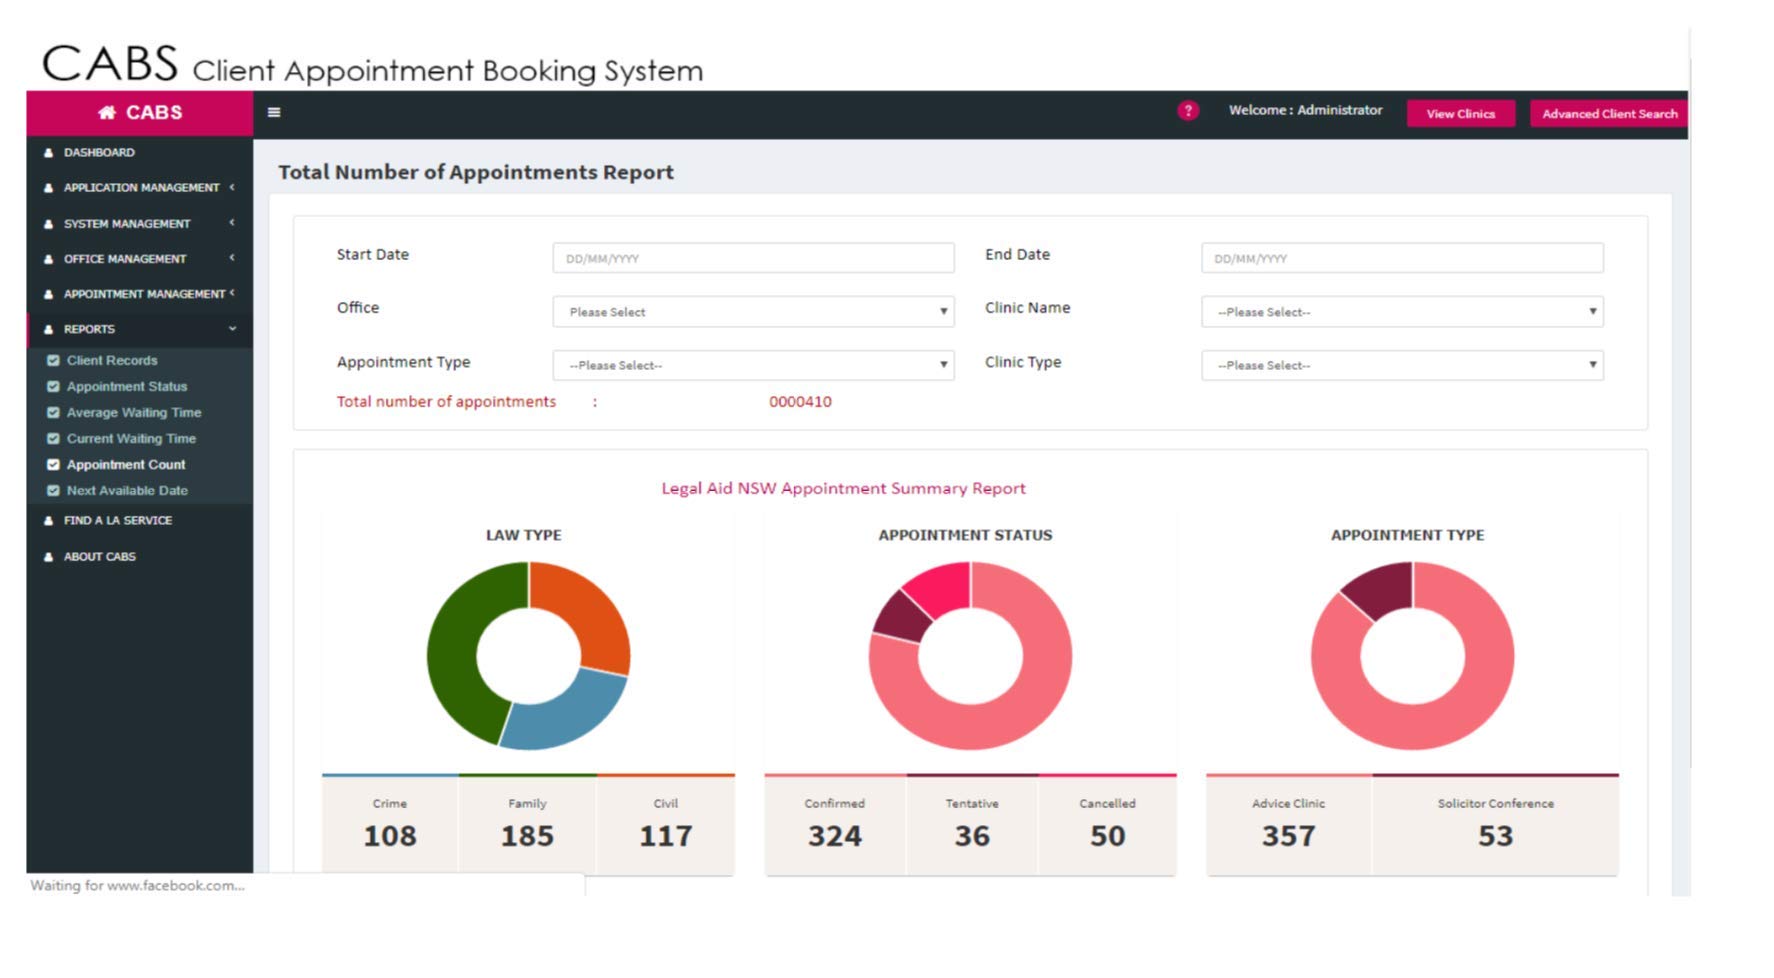Open Advanced Client Search
1774x978 pixels.
pyautogui.click(x=1608, y=113)
